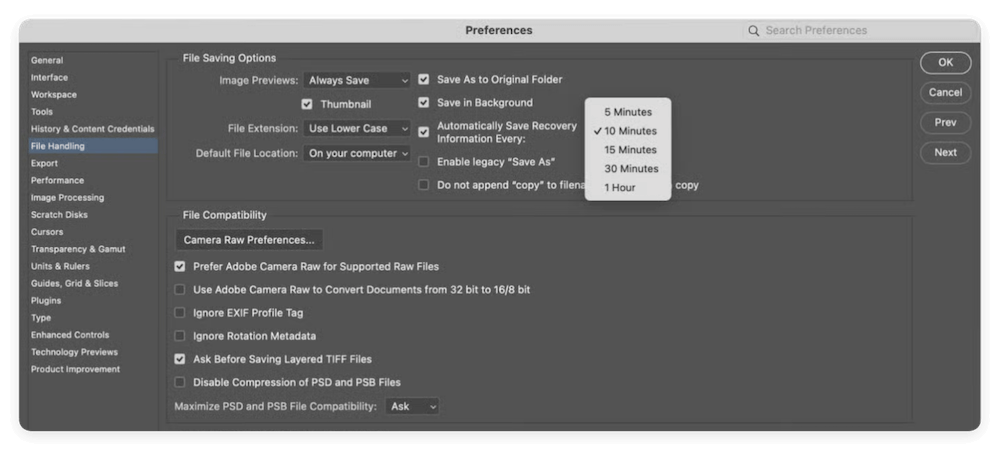Select Workspace in the sidebar
This screenshot has width=1000, height=450.
click(x=54, y=95)
